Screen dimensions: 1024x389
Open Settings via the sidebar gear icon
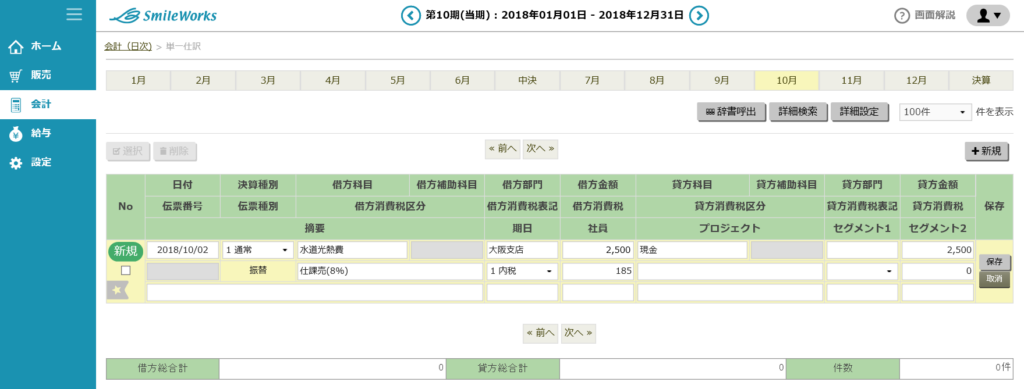(16, 163)
